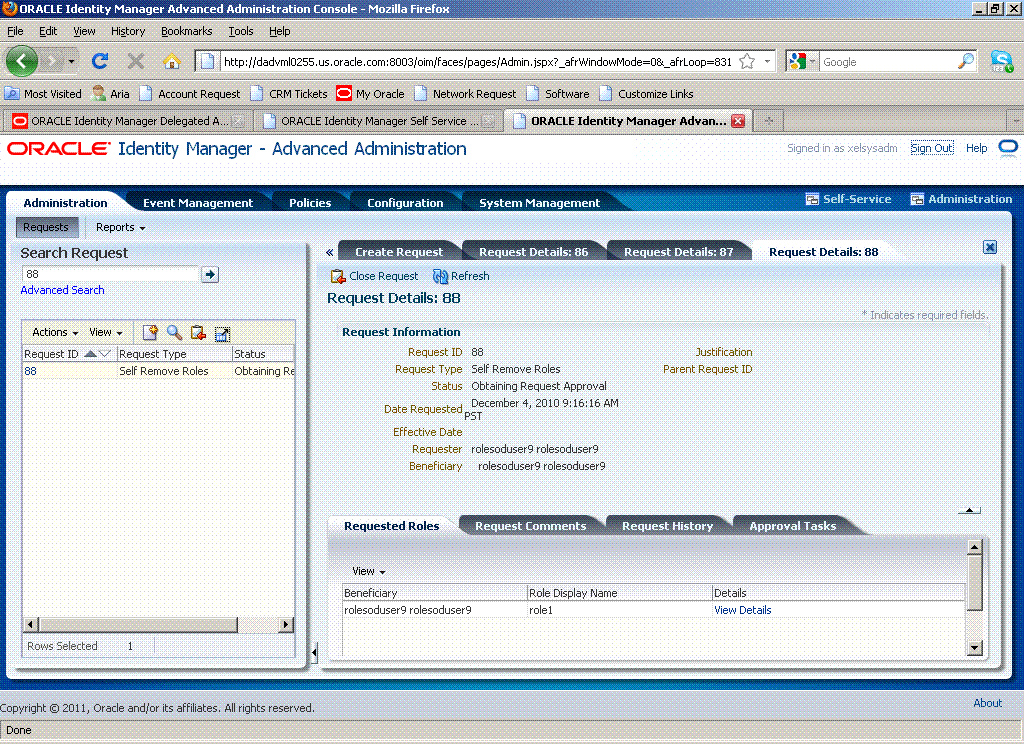
Task: Open the Bookmarks menu
Action: pyautogui.click(x=187, y=31)
